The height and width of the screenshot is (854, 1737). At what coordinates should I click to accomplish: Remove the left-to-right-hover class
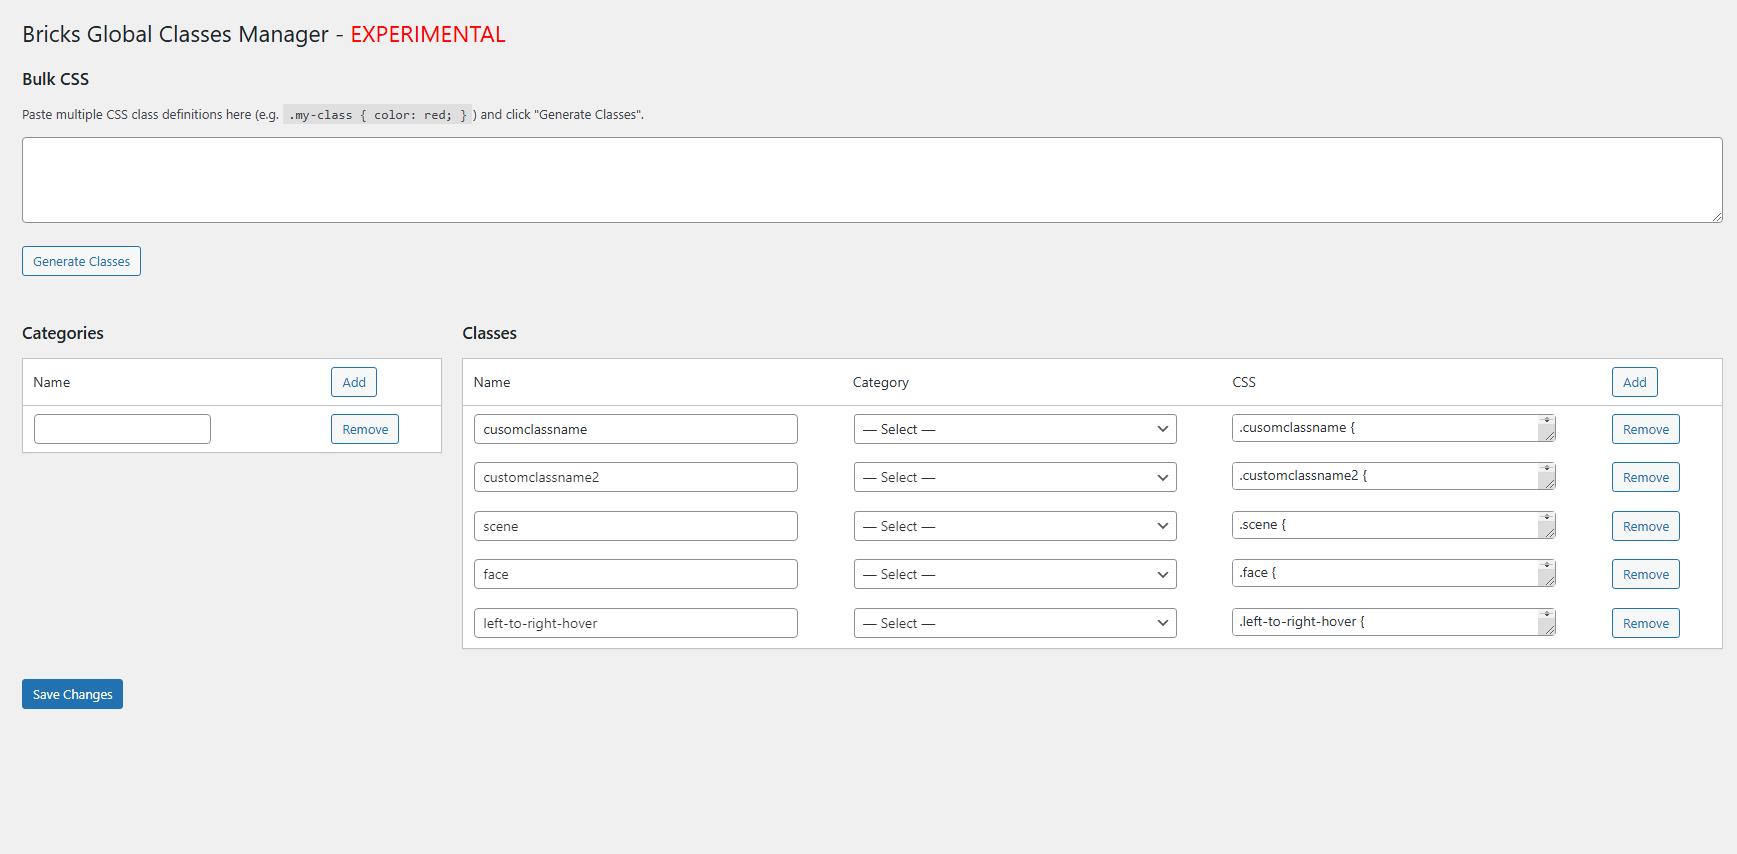point(1645,623)
